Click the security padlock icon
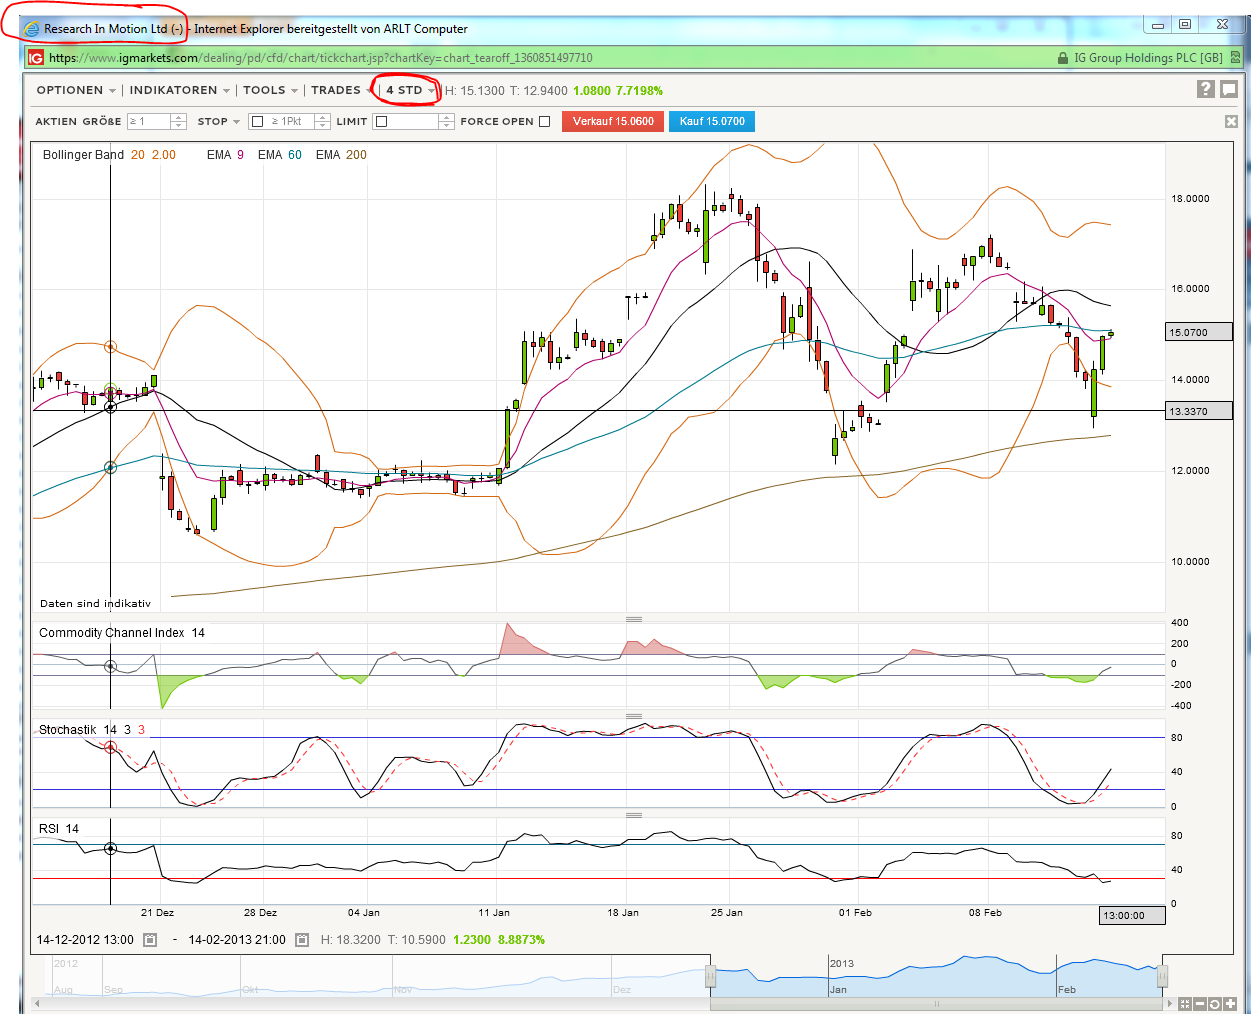Image resolution: width=1251 pixels, height=1014 pixels. pos(1063,58)
